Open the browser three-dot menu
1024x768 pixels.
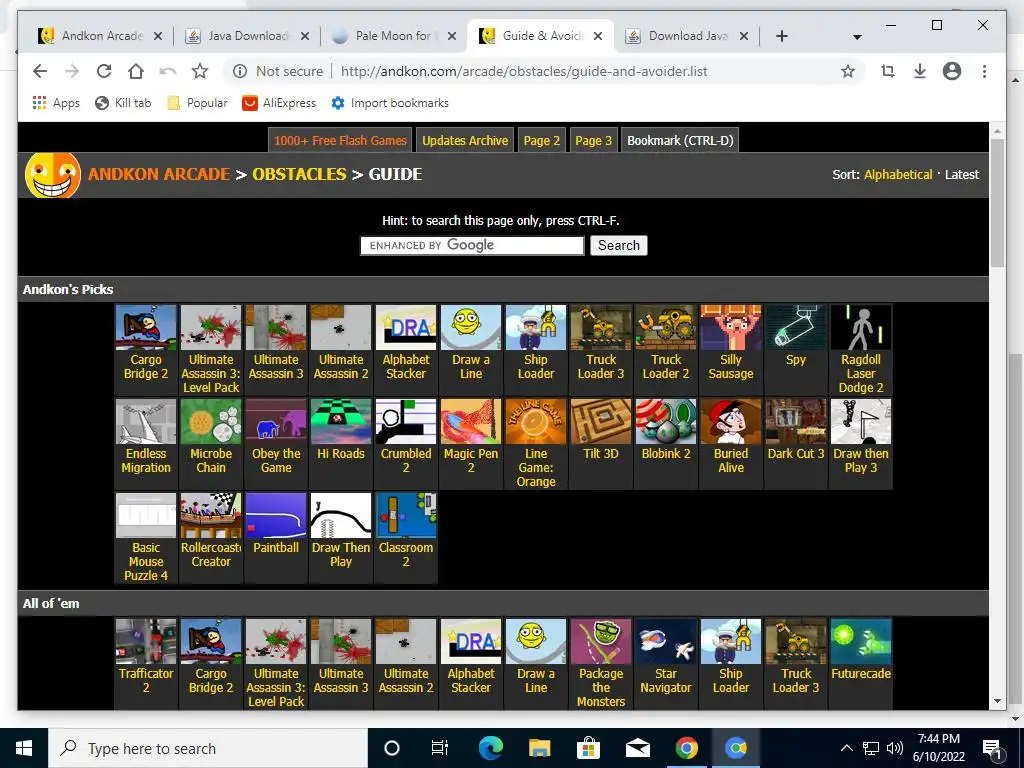(x=984, y=71)
